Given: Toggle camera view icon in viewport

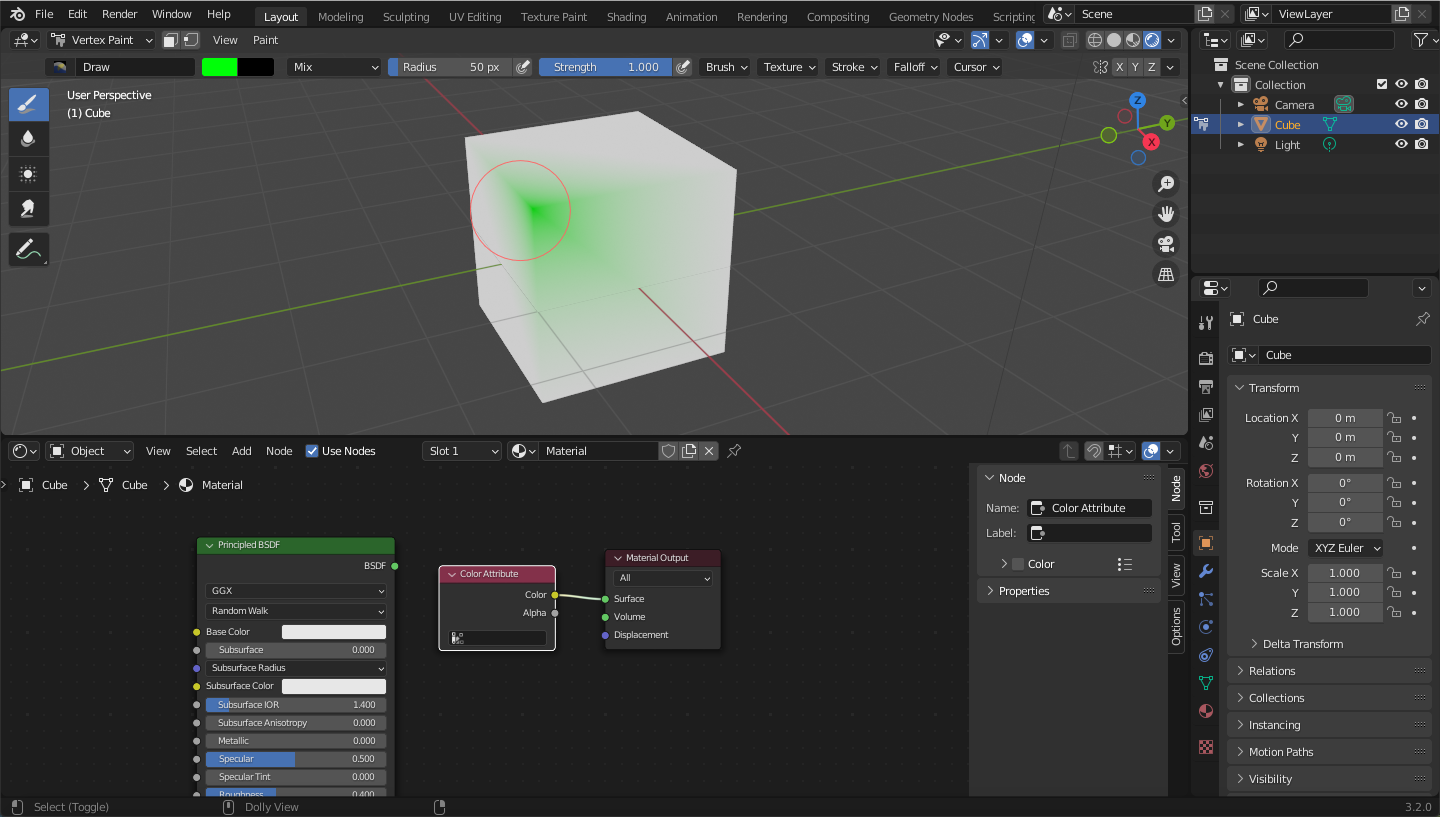Looking at the screenshot, I should [x=1165, y=243].
